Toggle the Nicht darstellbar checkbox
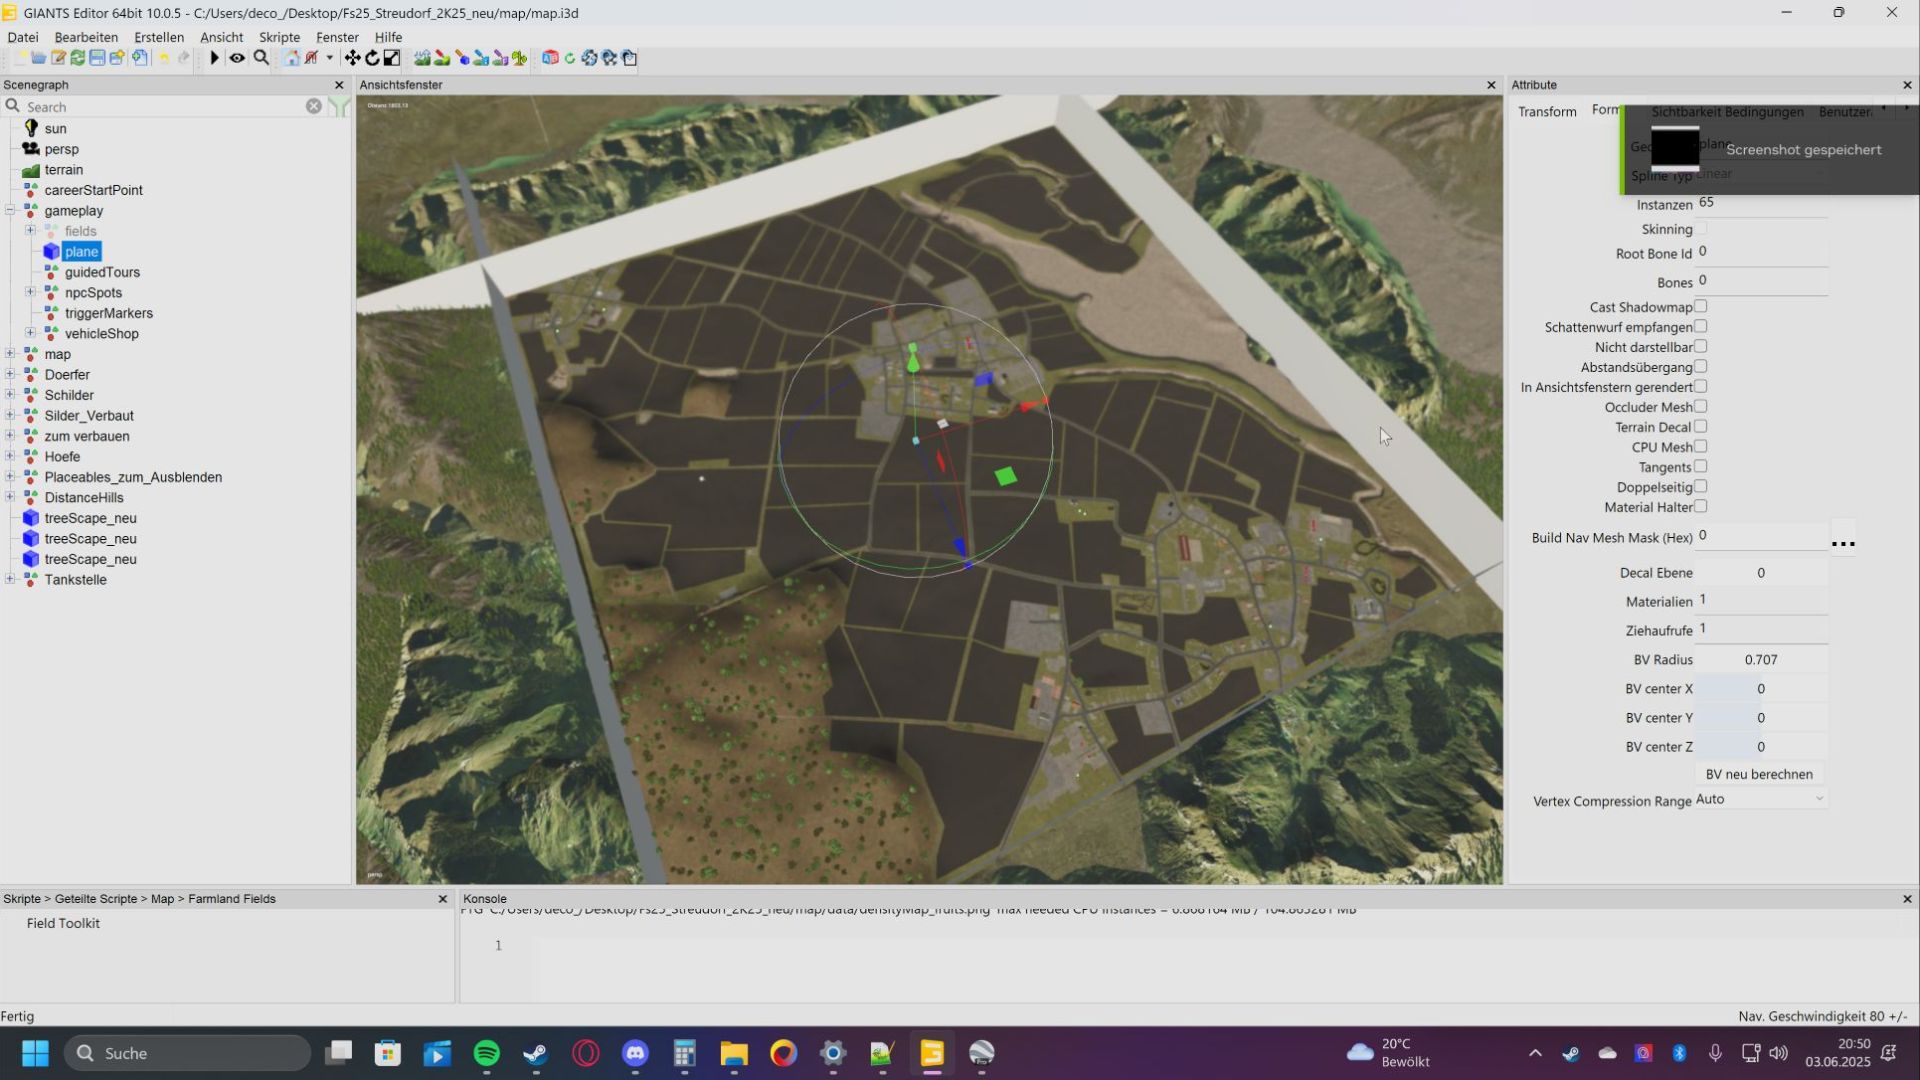Screen dimensions: 1920x1080 tap(1701, 346)
